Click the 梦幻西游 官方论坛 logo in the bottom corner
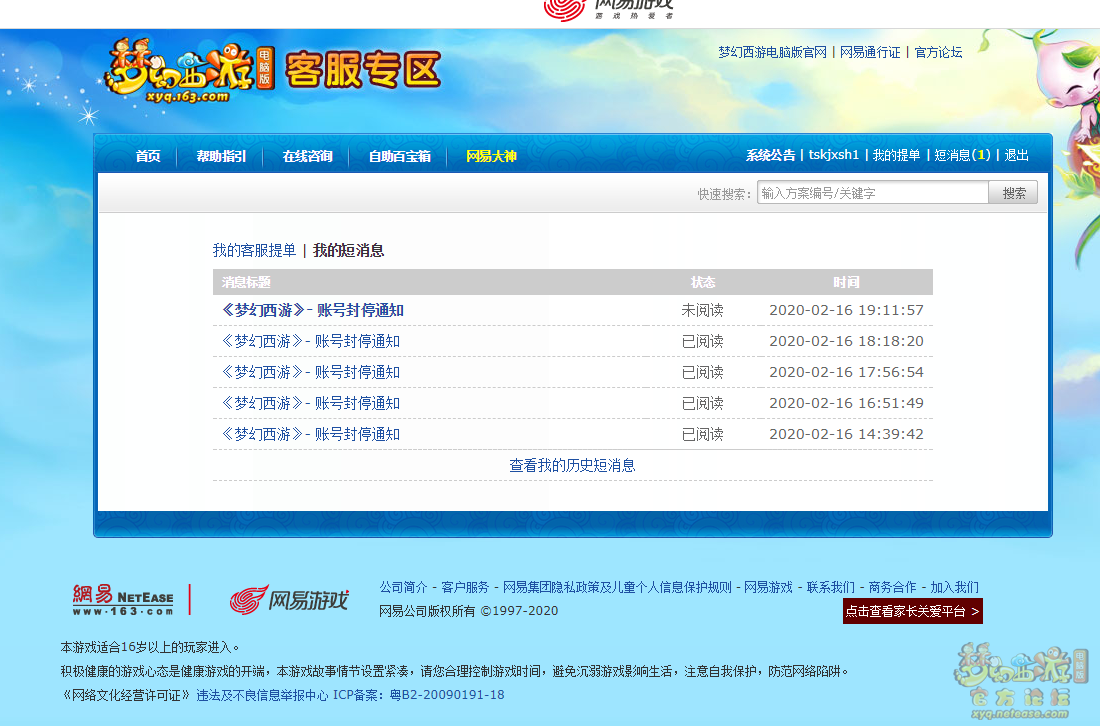Viewport: 1100px width, 726px height. coord(1021,680)
